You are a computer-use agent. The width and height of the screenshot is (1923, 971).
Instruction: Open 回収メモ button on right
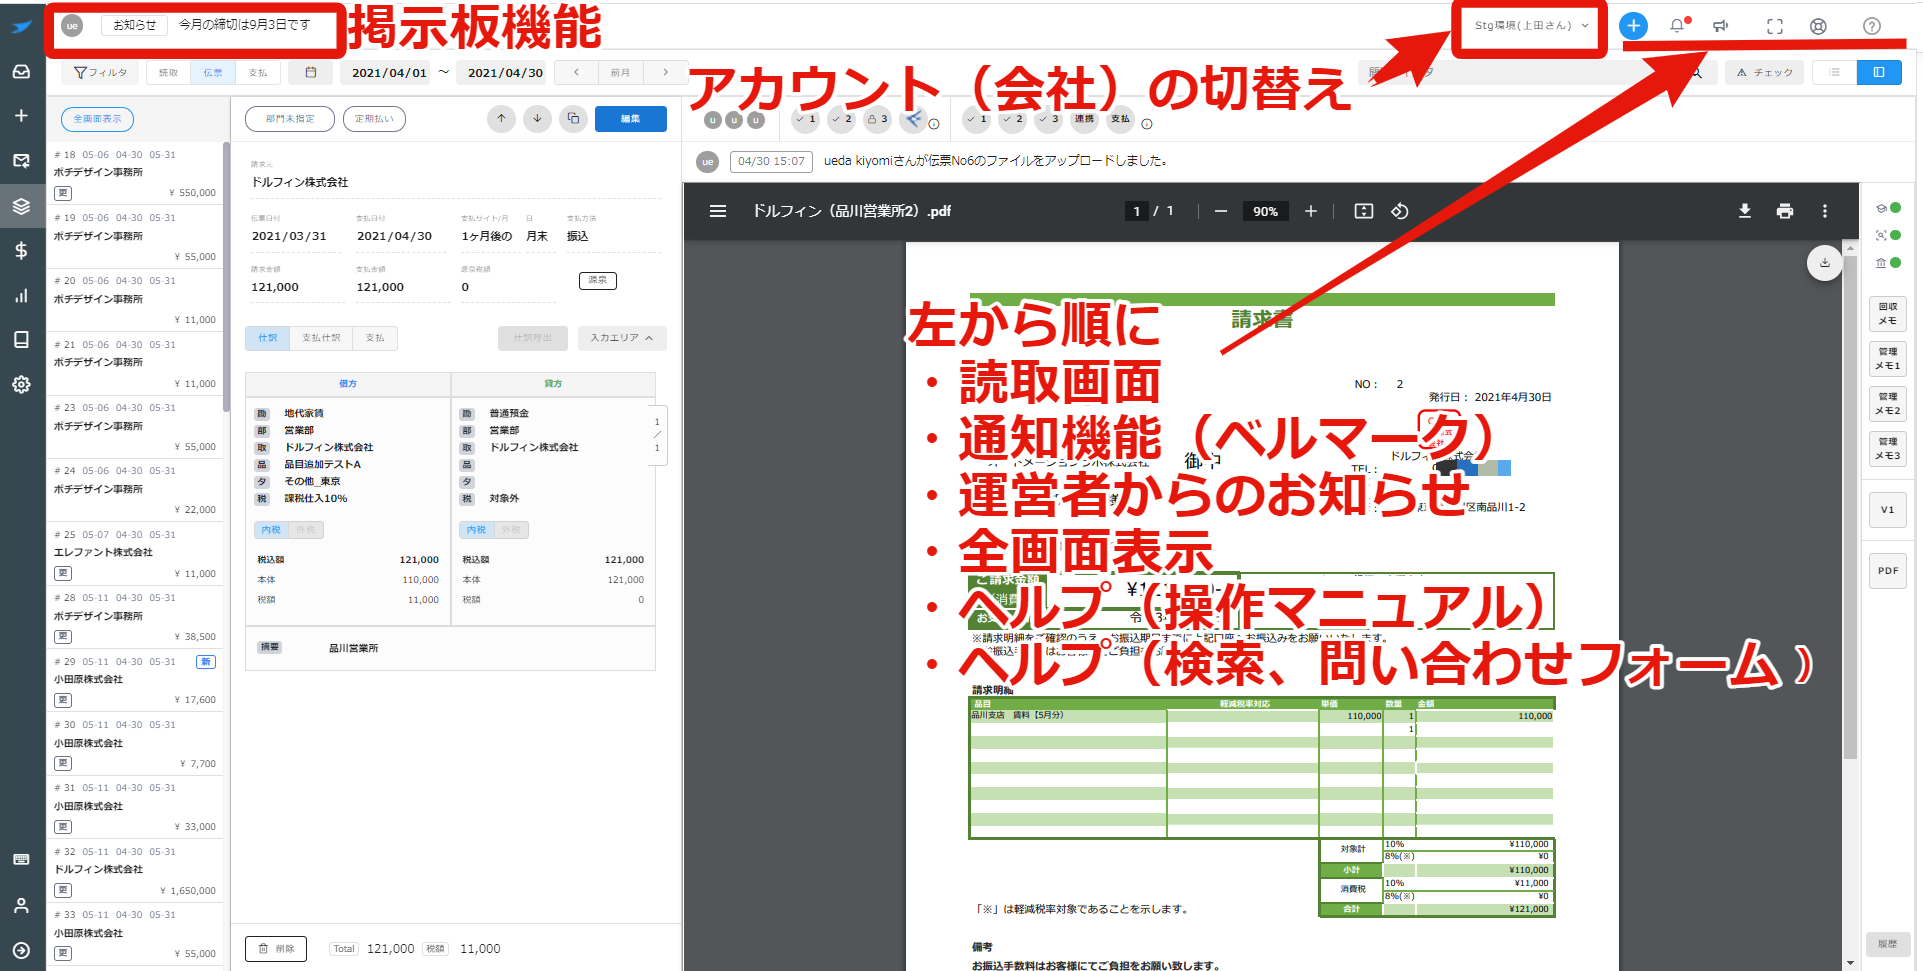click(x=1888, y=314)
